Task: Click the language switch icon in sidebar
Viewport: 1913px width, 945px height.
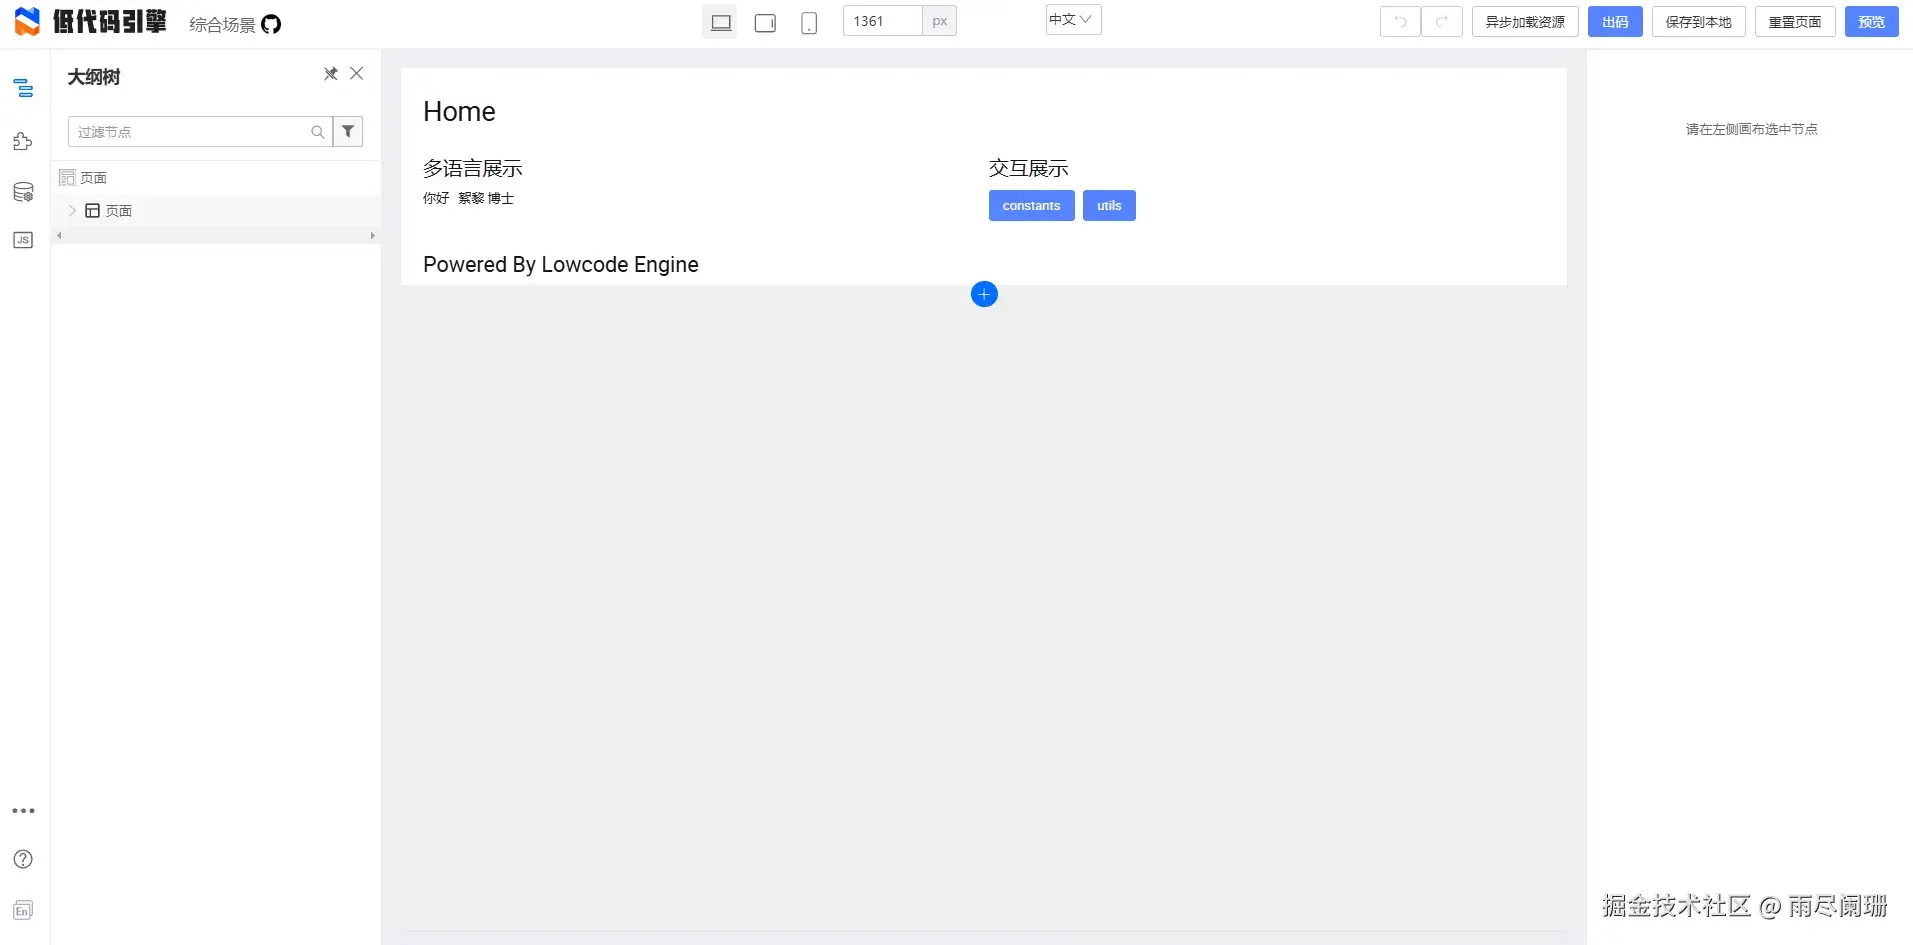Action: 23,910
